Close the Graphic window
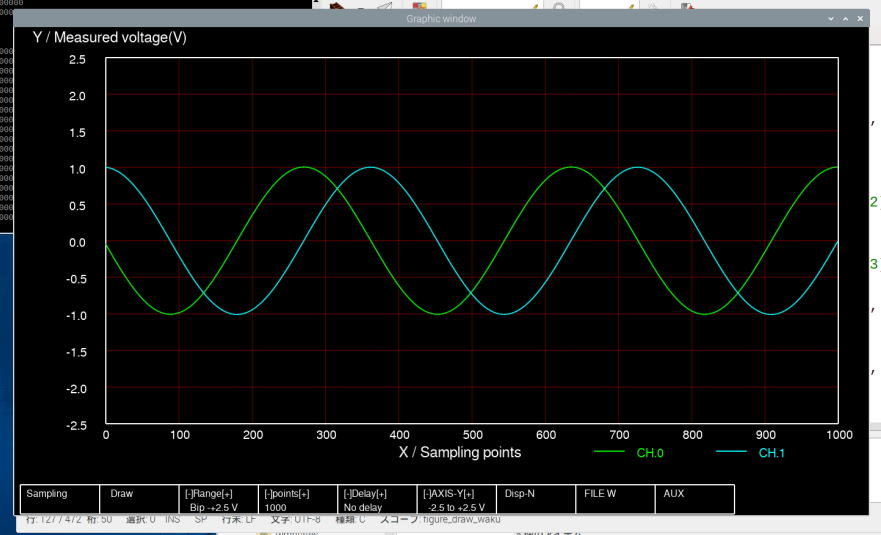This screenshot has width=881, height=535. point(860,19)
